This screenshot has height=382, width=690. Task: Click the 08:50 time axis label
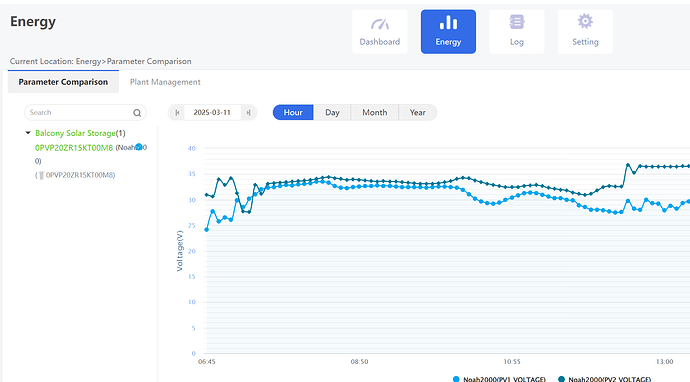360,362
